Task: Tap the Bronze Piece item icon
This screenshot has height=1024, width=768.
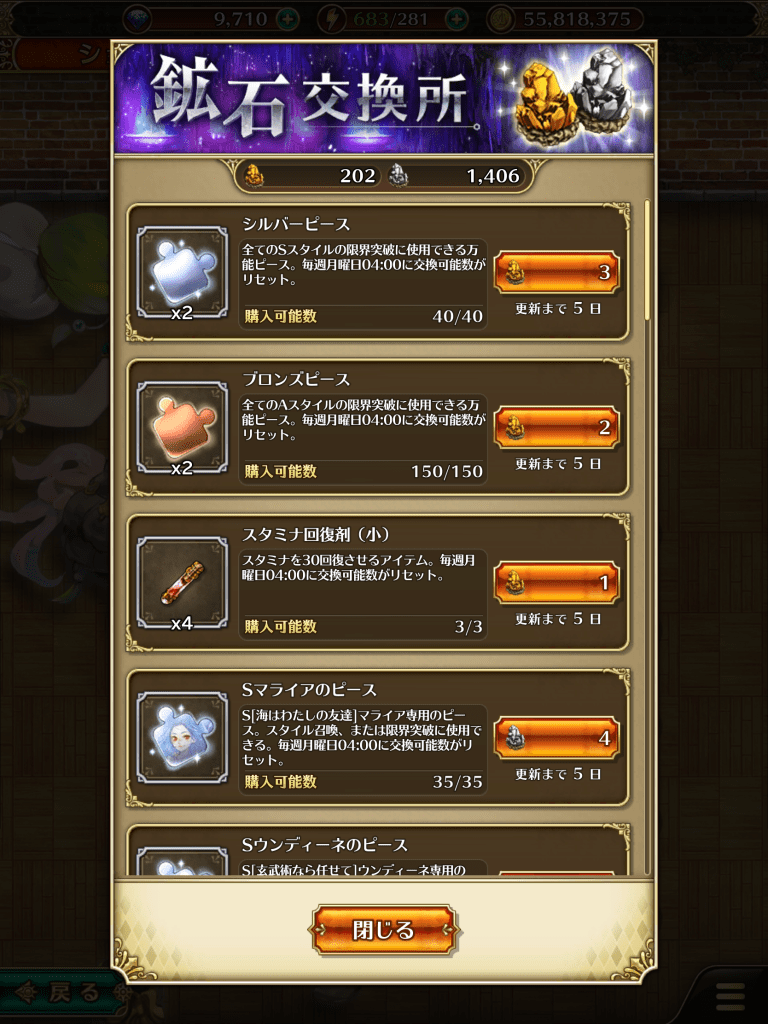Action: (x=182, y=427)
